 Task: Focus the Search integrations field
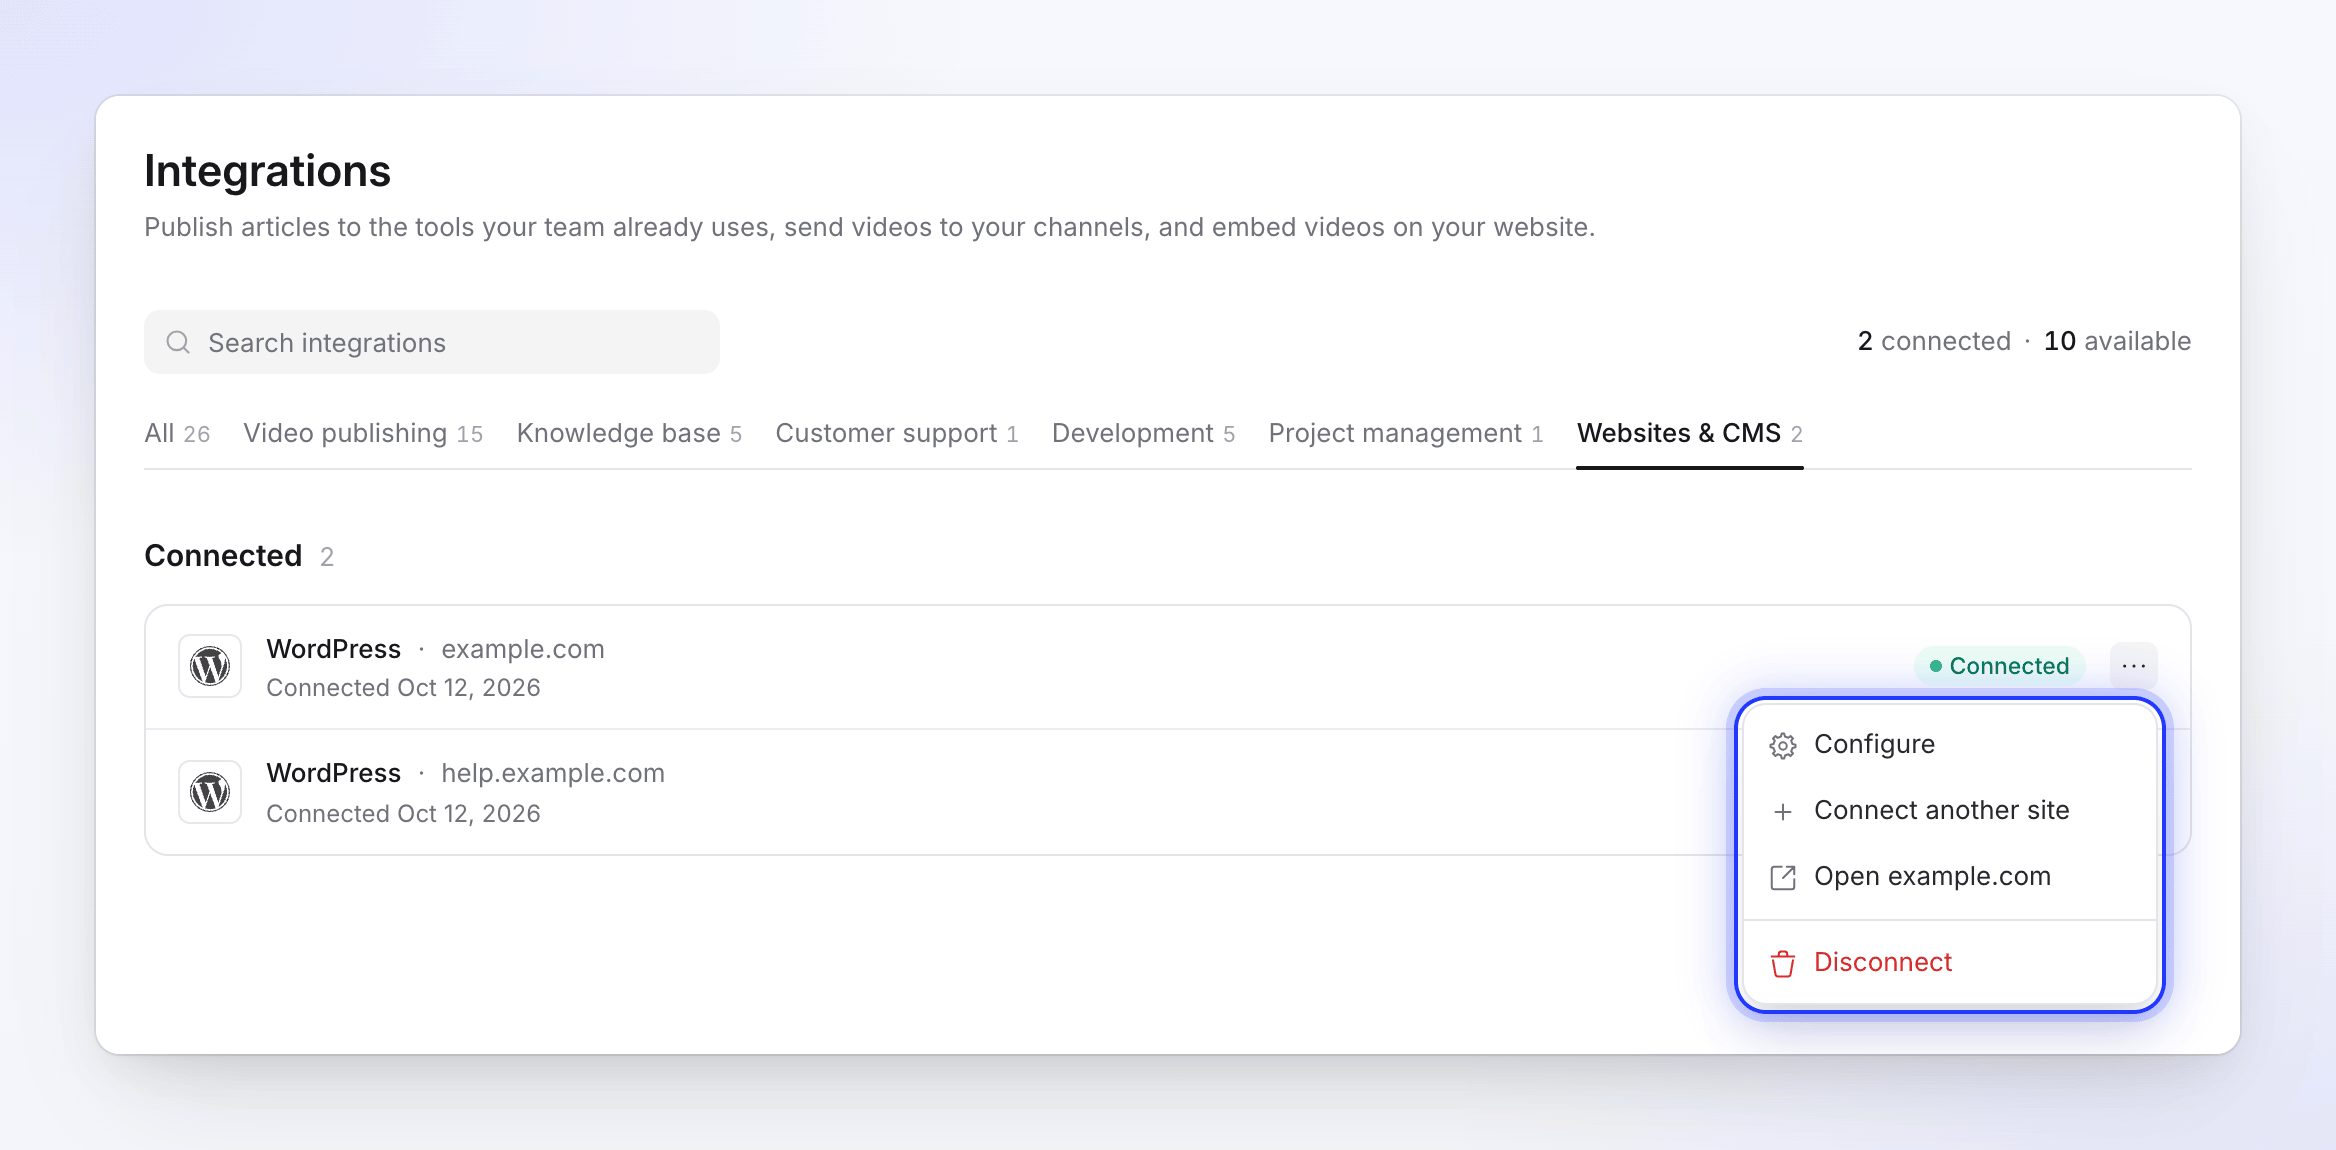[432, 342]
